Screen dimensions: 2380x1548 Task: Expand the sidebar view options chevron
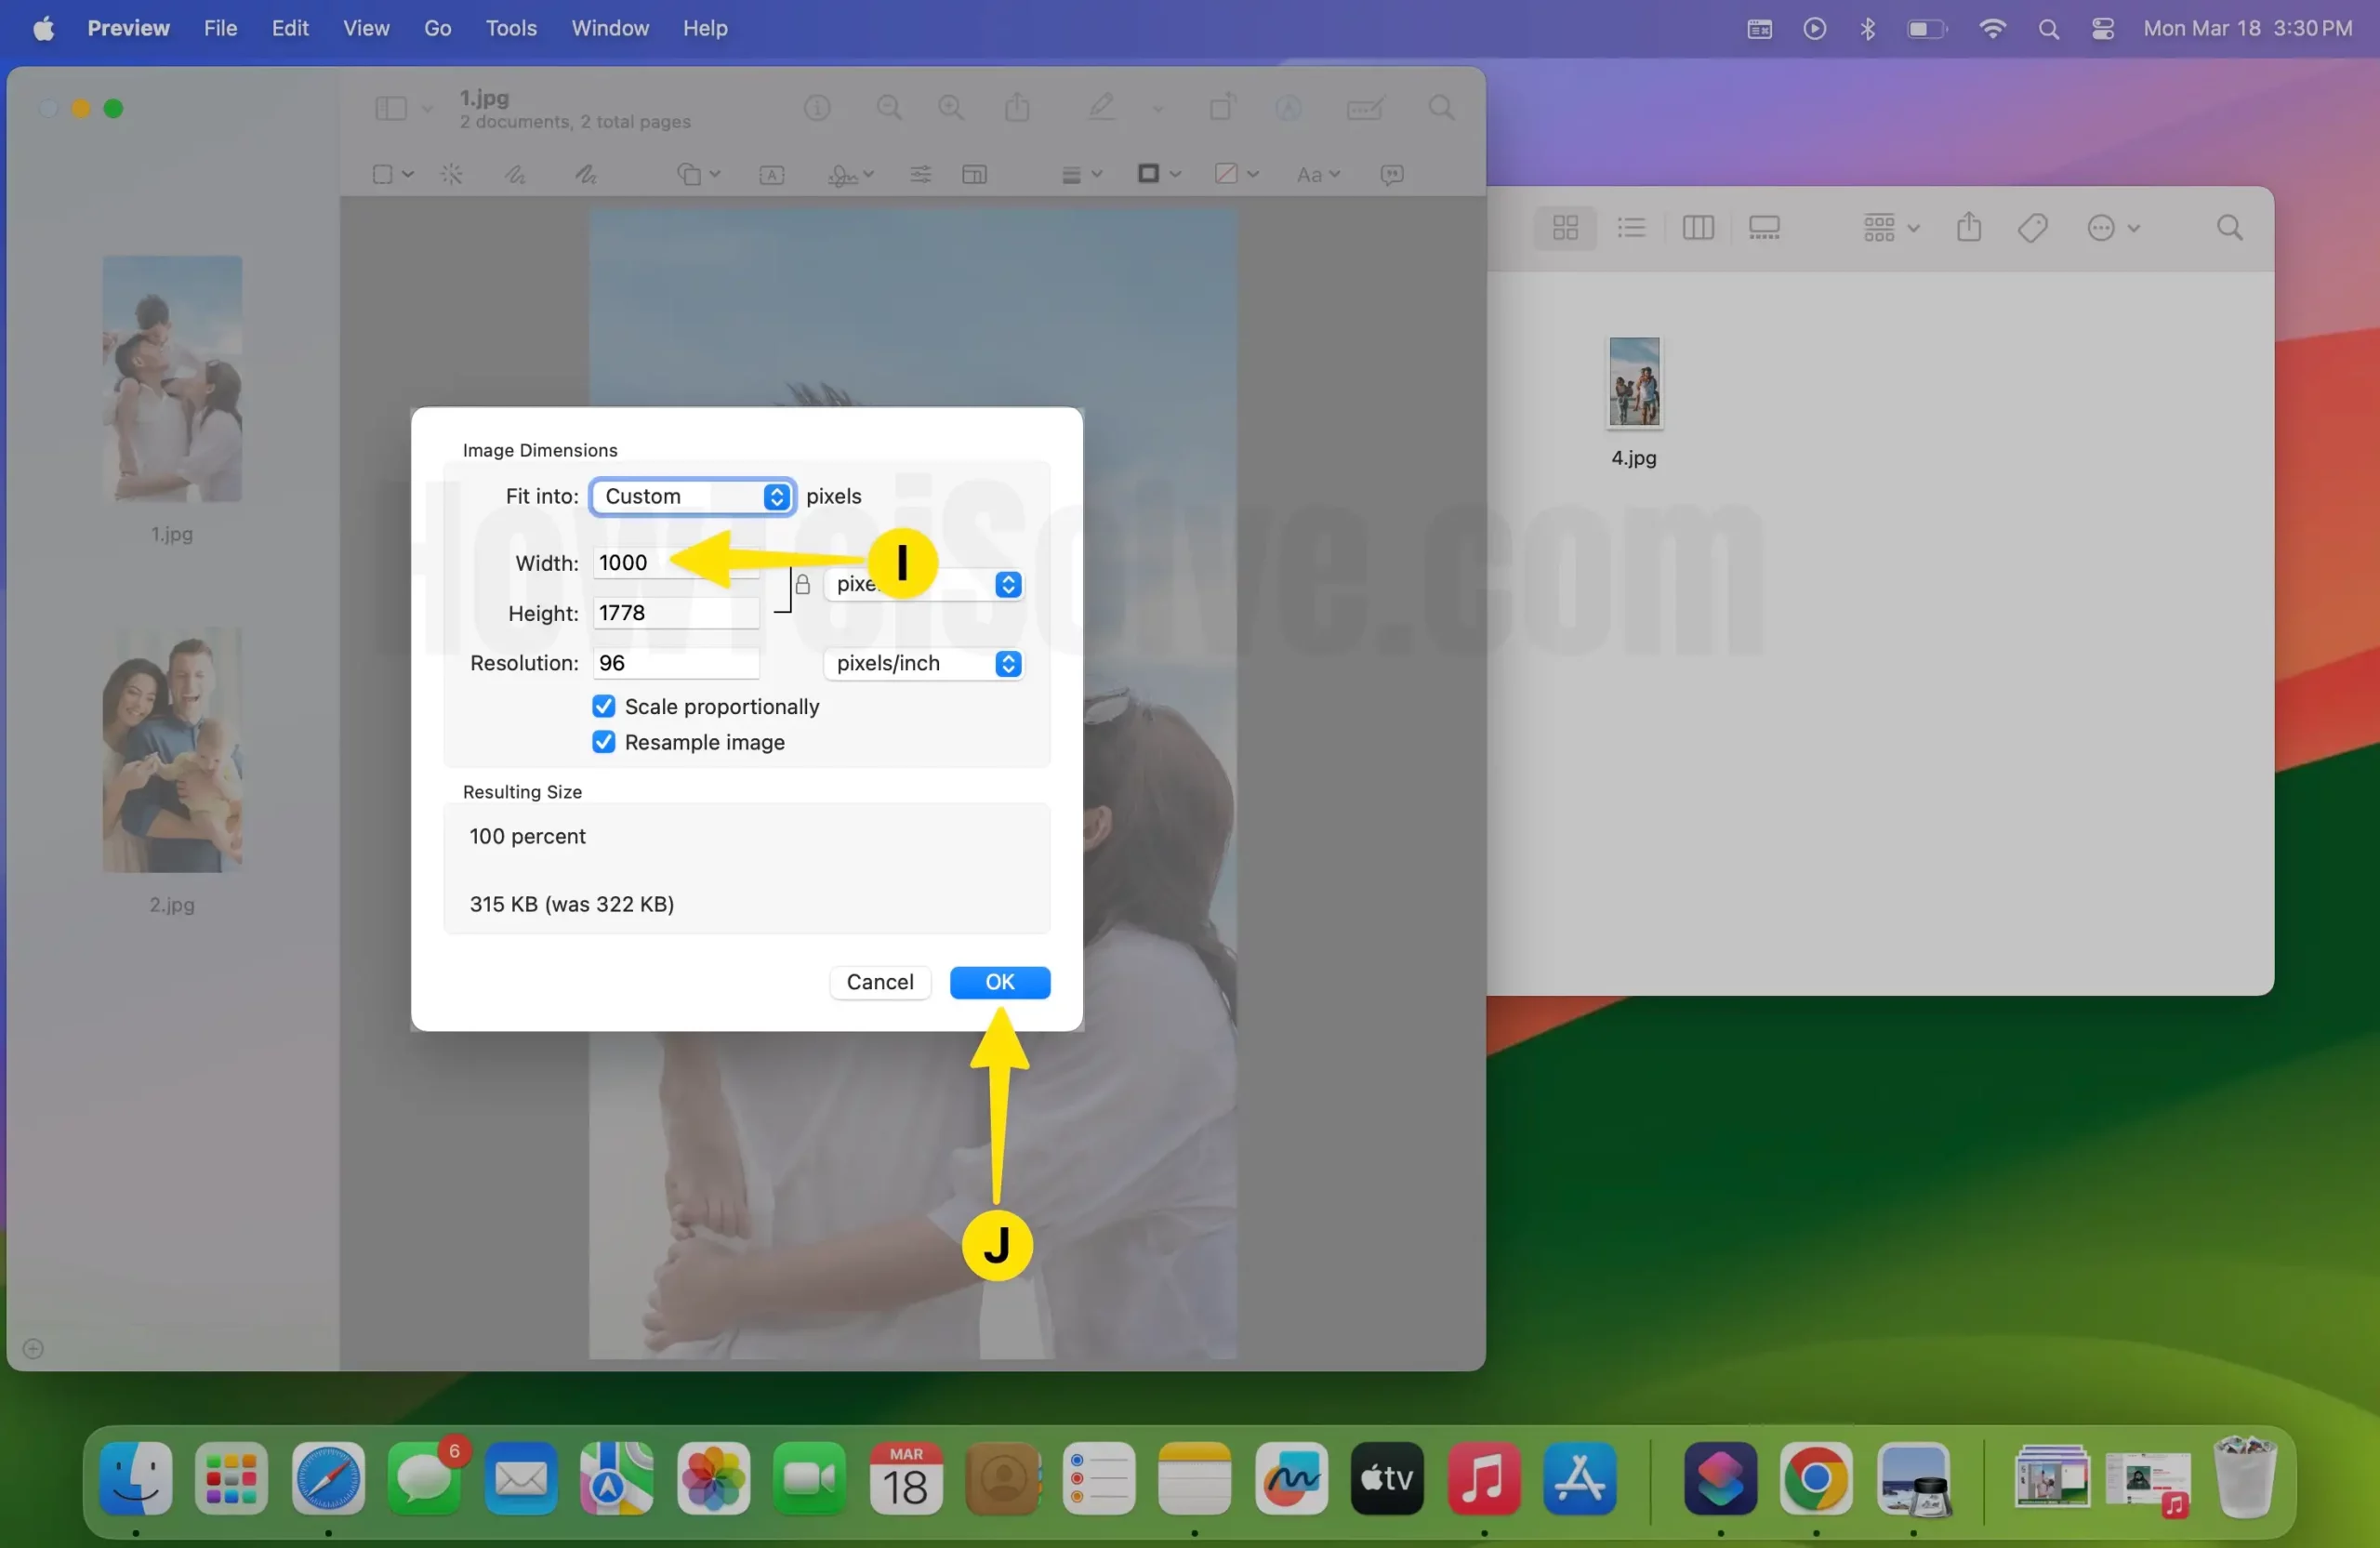point(428,108)
